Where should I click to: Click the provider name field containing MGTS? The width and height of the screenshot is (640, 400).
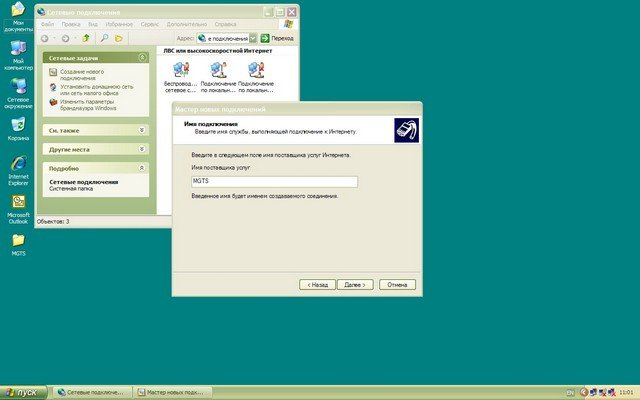point(273,181)
